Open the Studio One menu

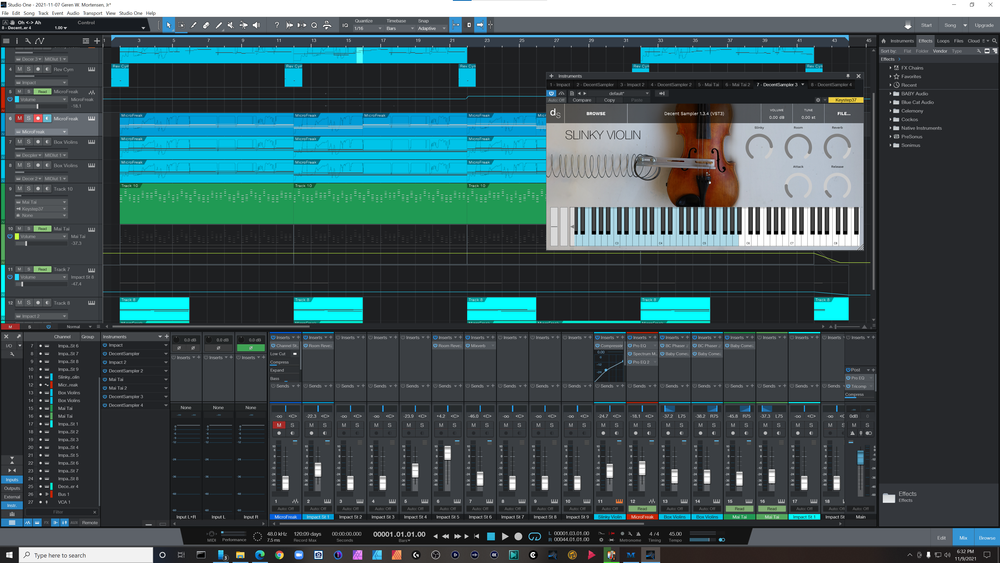tap(131, 13)
